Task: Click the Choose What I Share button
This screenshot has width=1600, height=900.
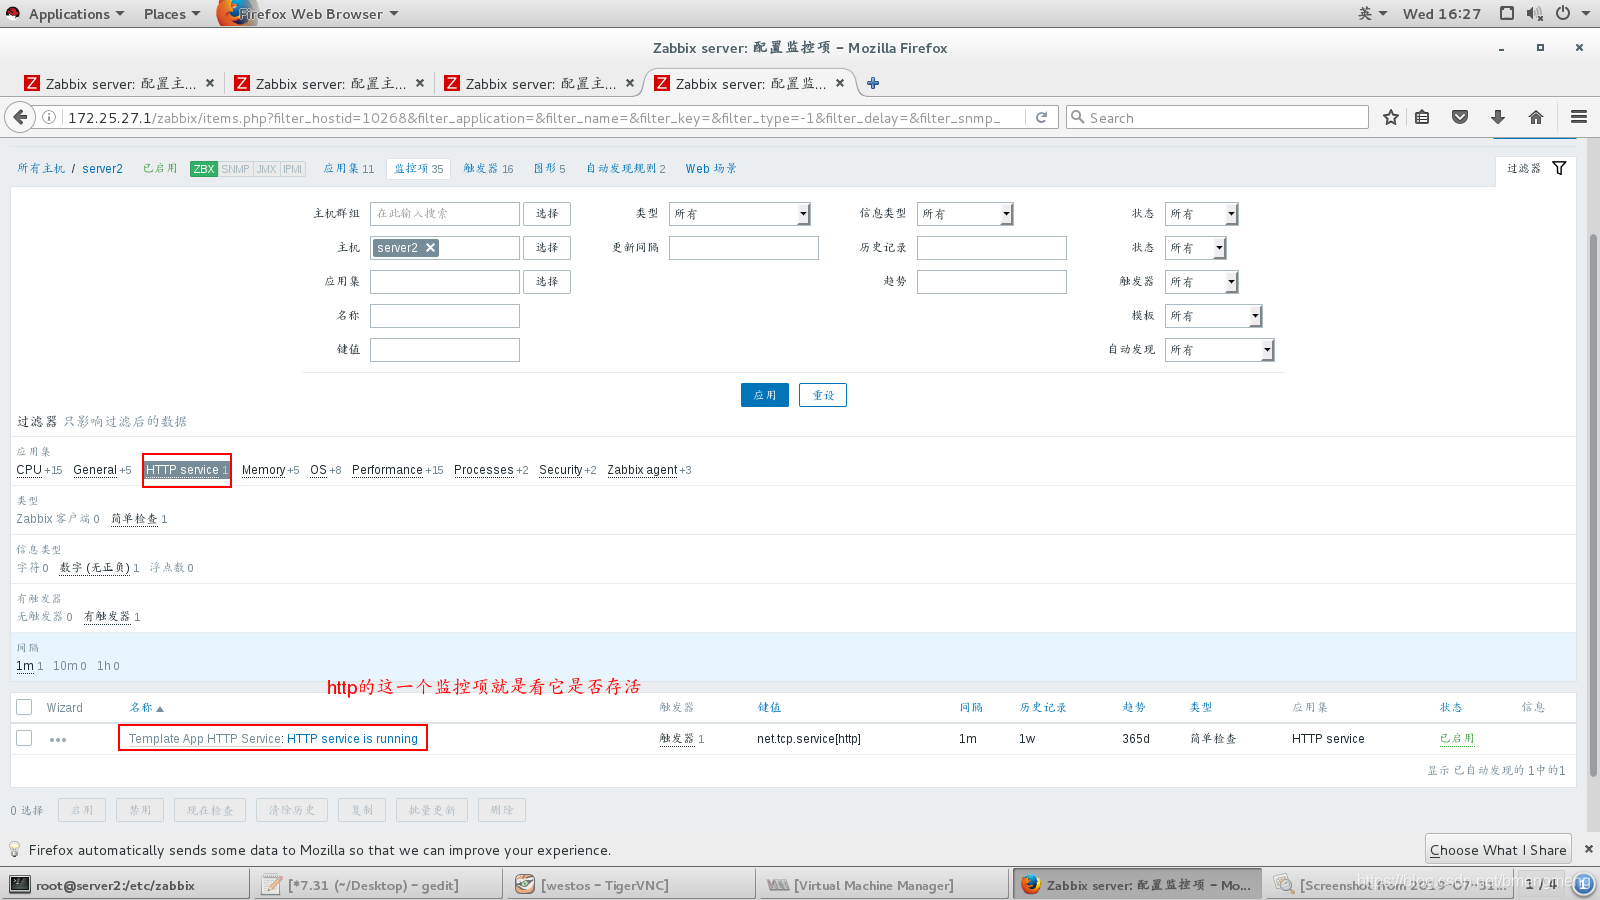Action: [x=1498, y=849]
